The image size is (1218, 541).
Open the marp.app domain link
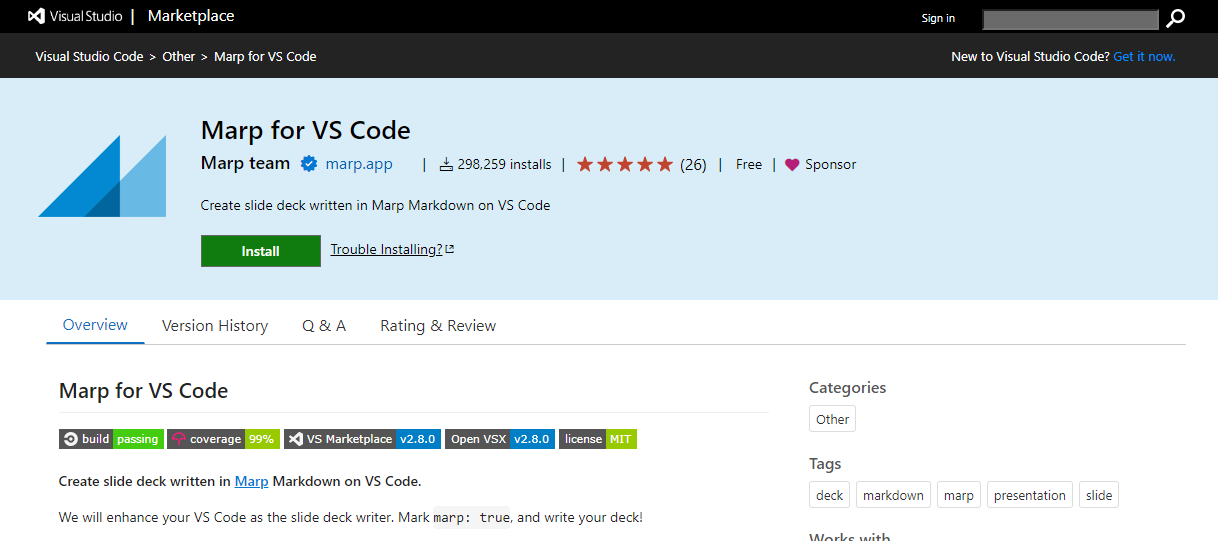(359, 164)
